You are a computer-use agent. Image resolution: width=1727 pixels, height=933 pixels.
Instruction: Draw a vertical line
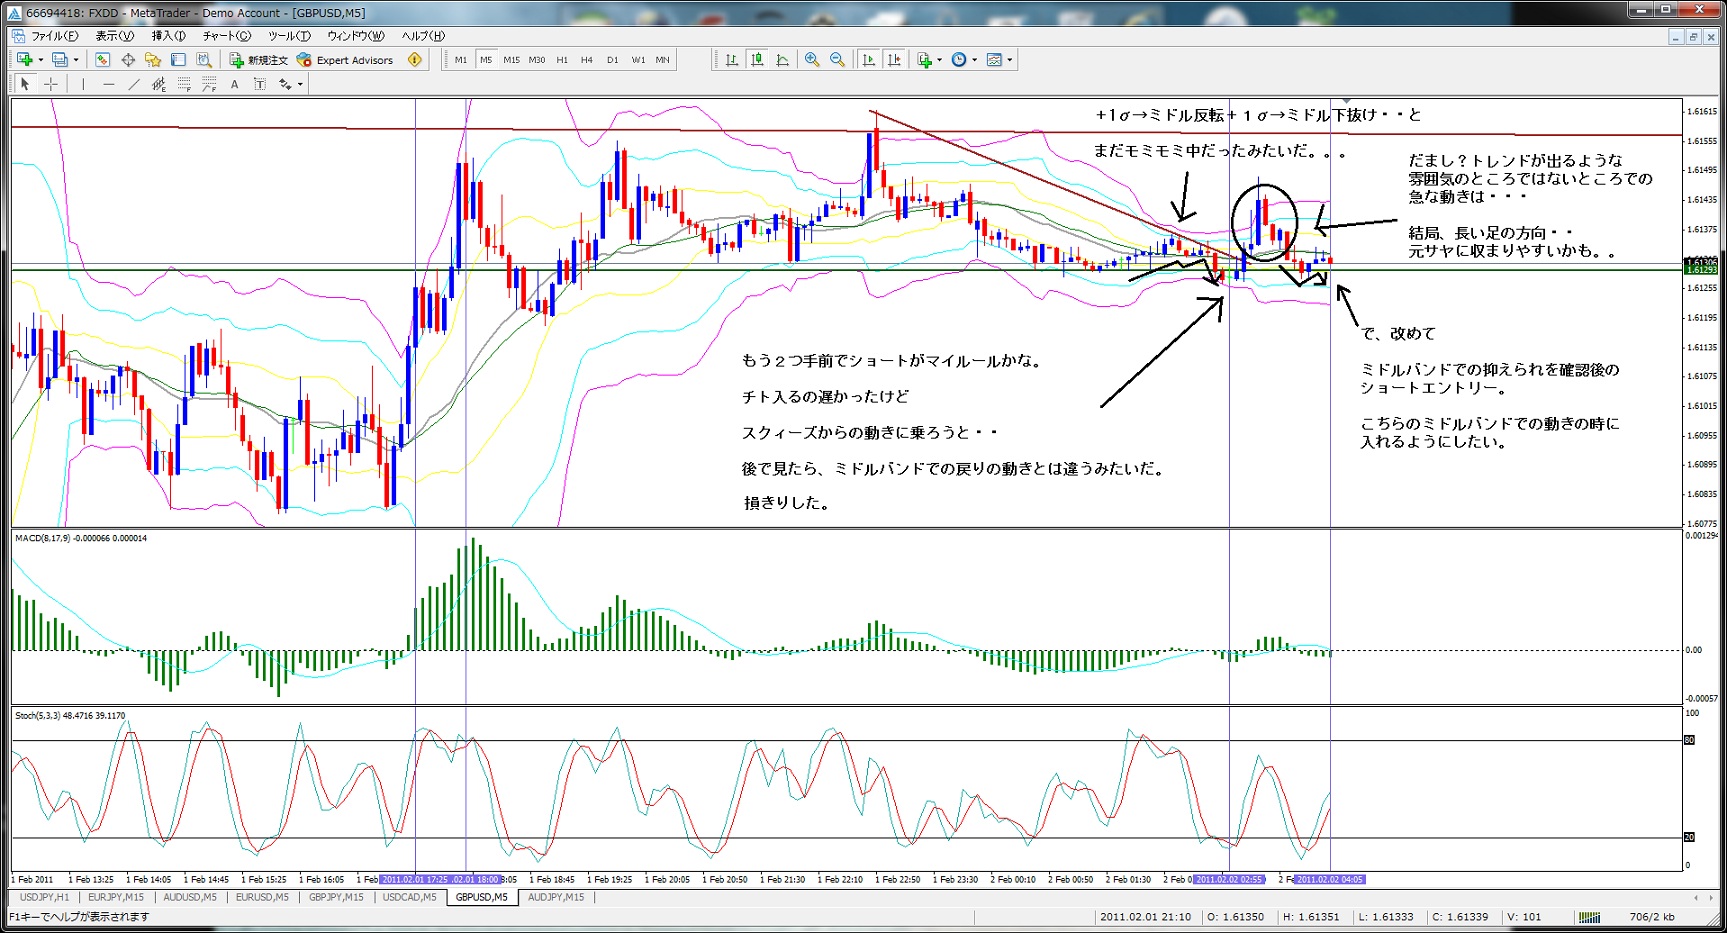83,84
